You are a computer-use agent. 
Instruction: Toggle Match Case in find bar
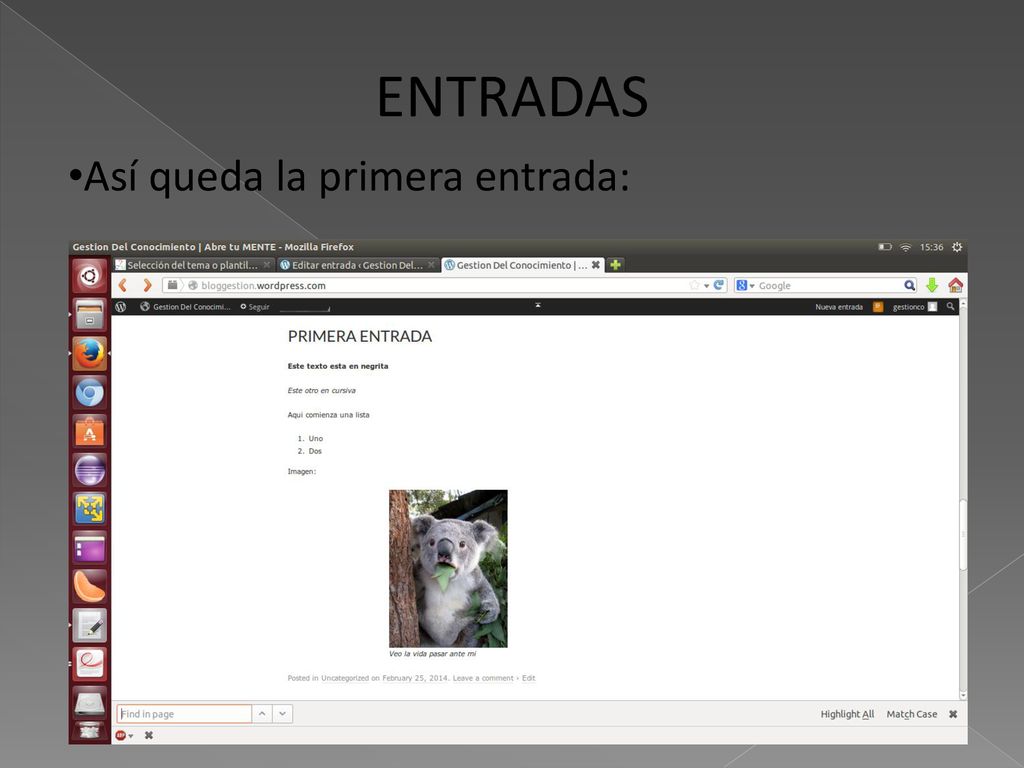912,714
